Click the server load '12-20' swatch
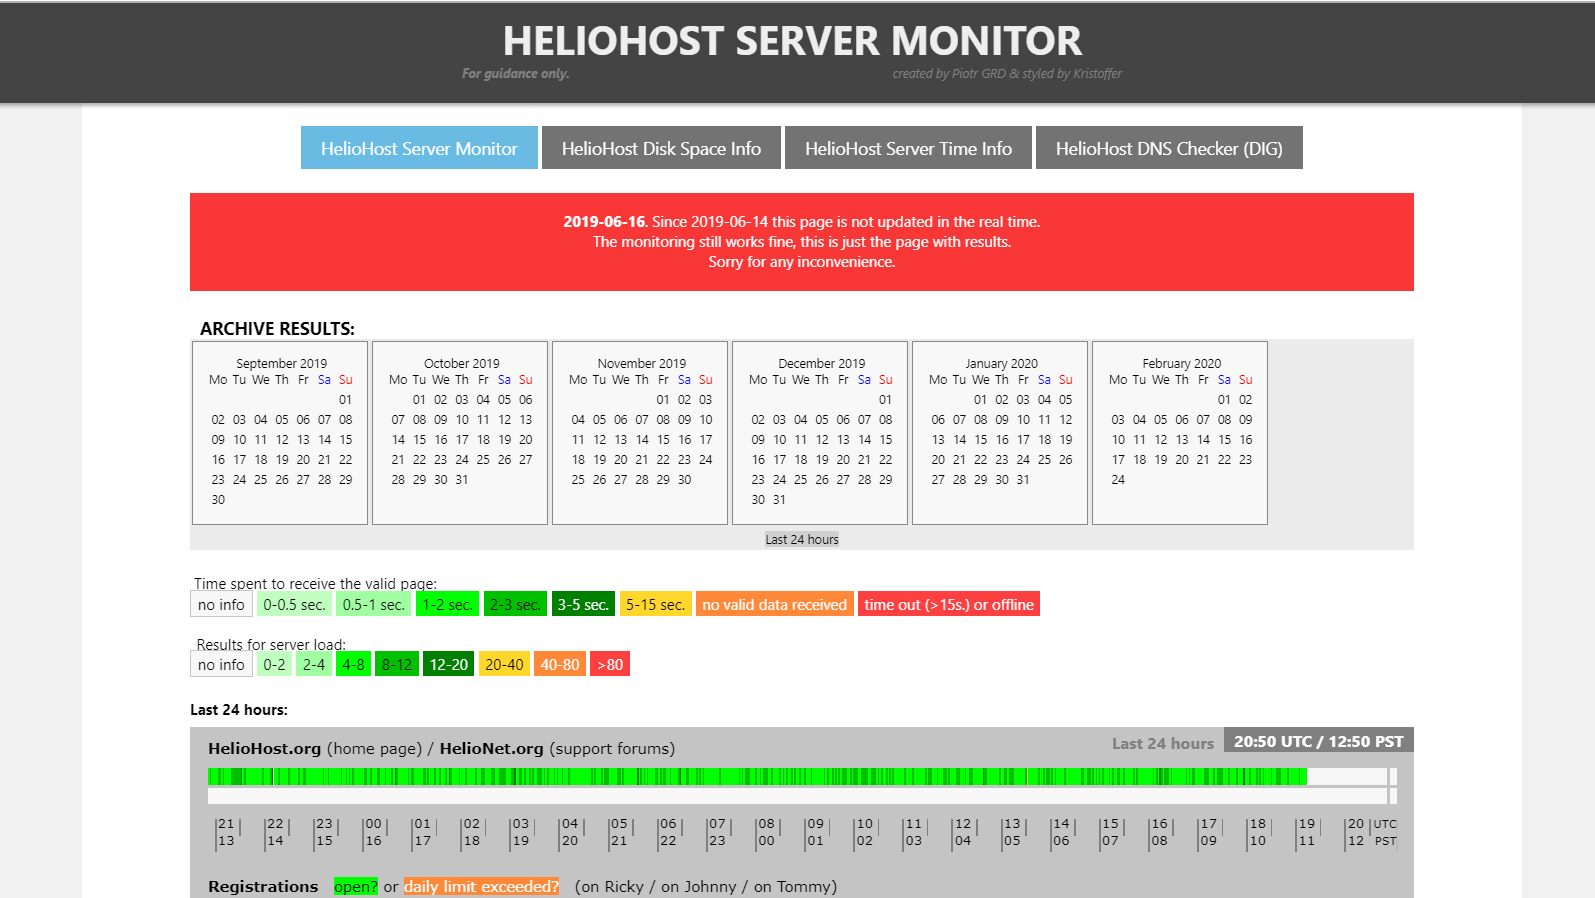 point(449,664)
